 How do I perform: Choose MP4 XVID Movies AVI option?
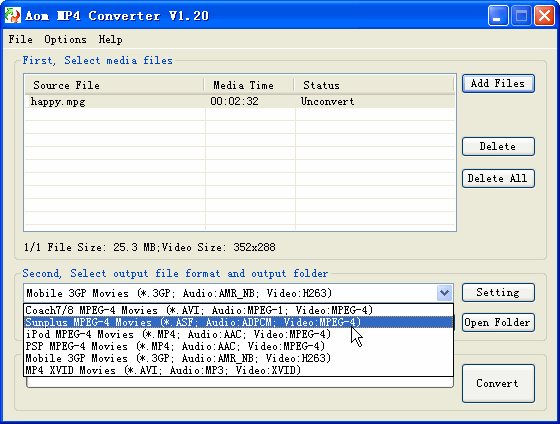coord(239,370)
